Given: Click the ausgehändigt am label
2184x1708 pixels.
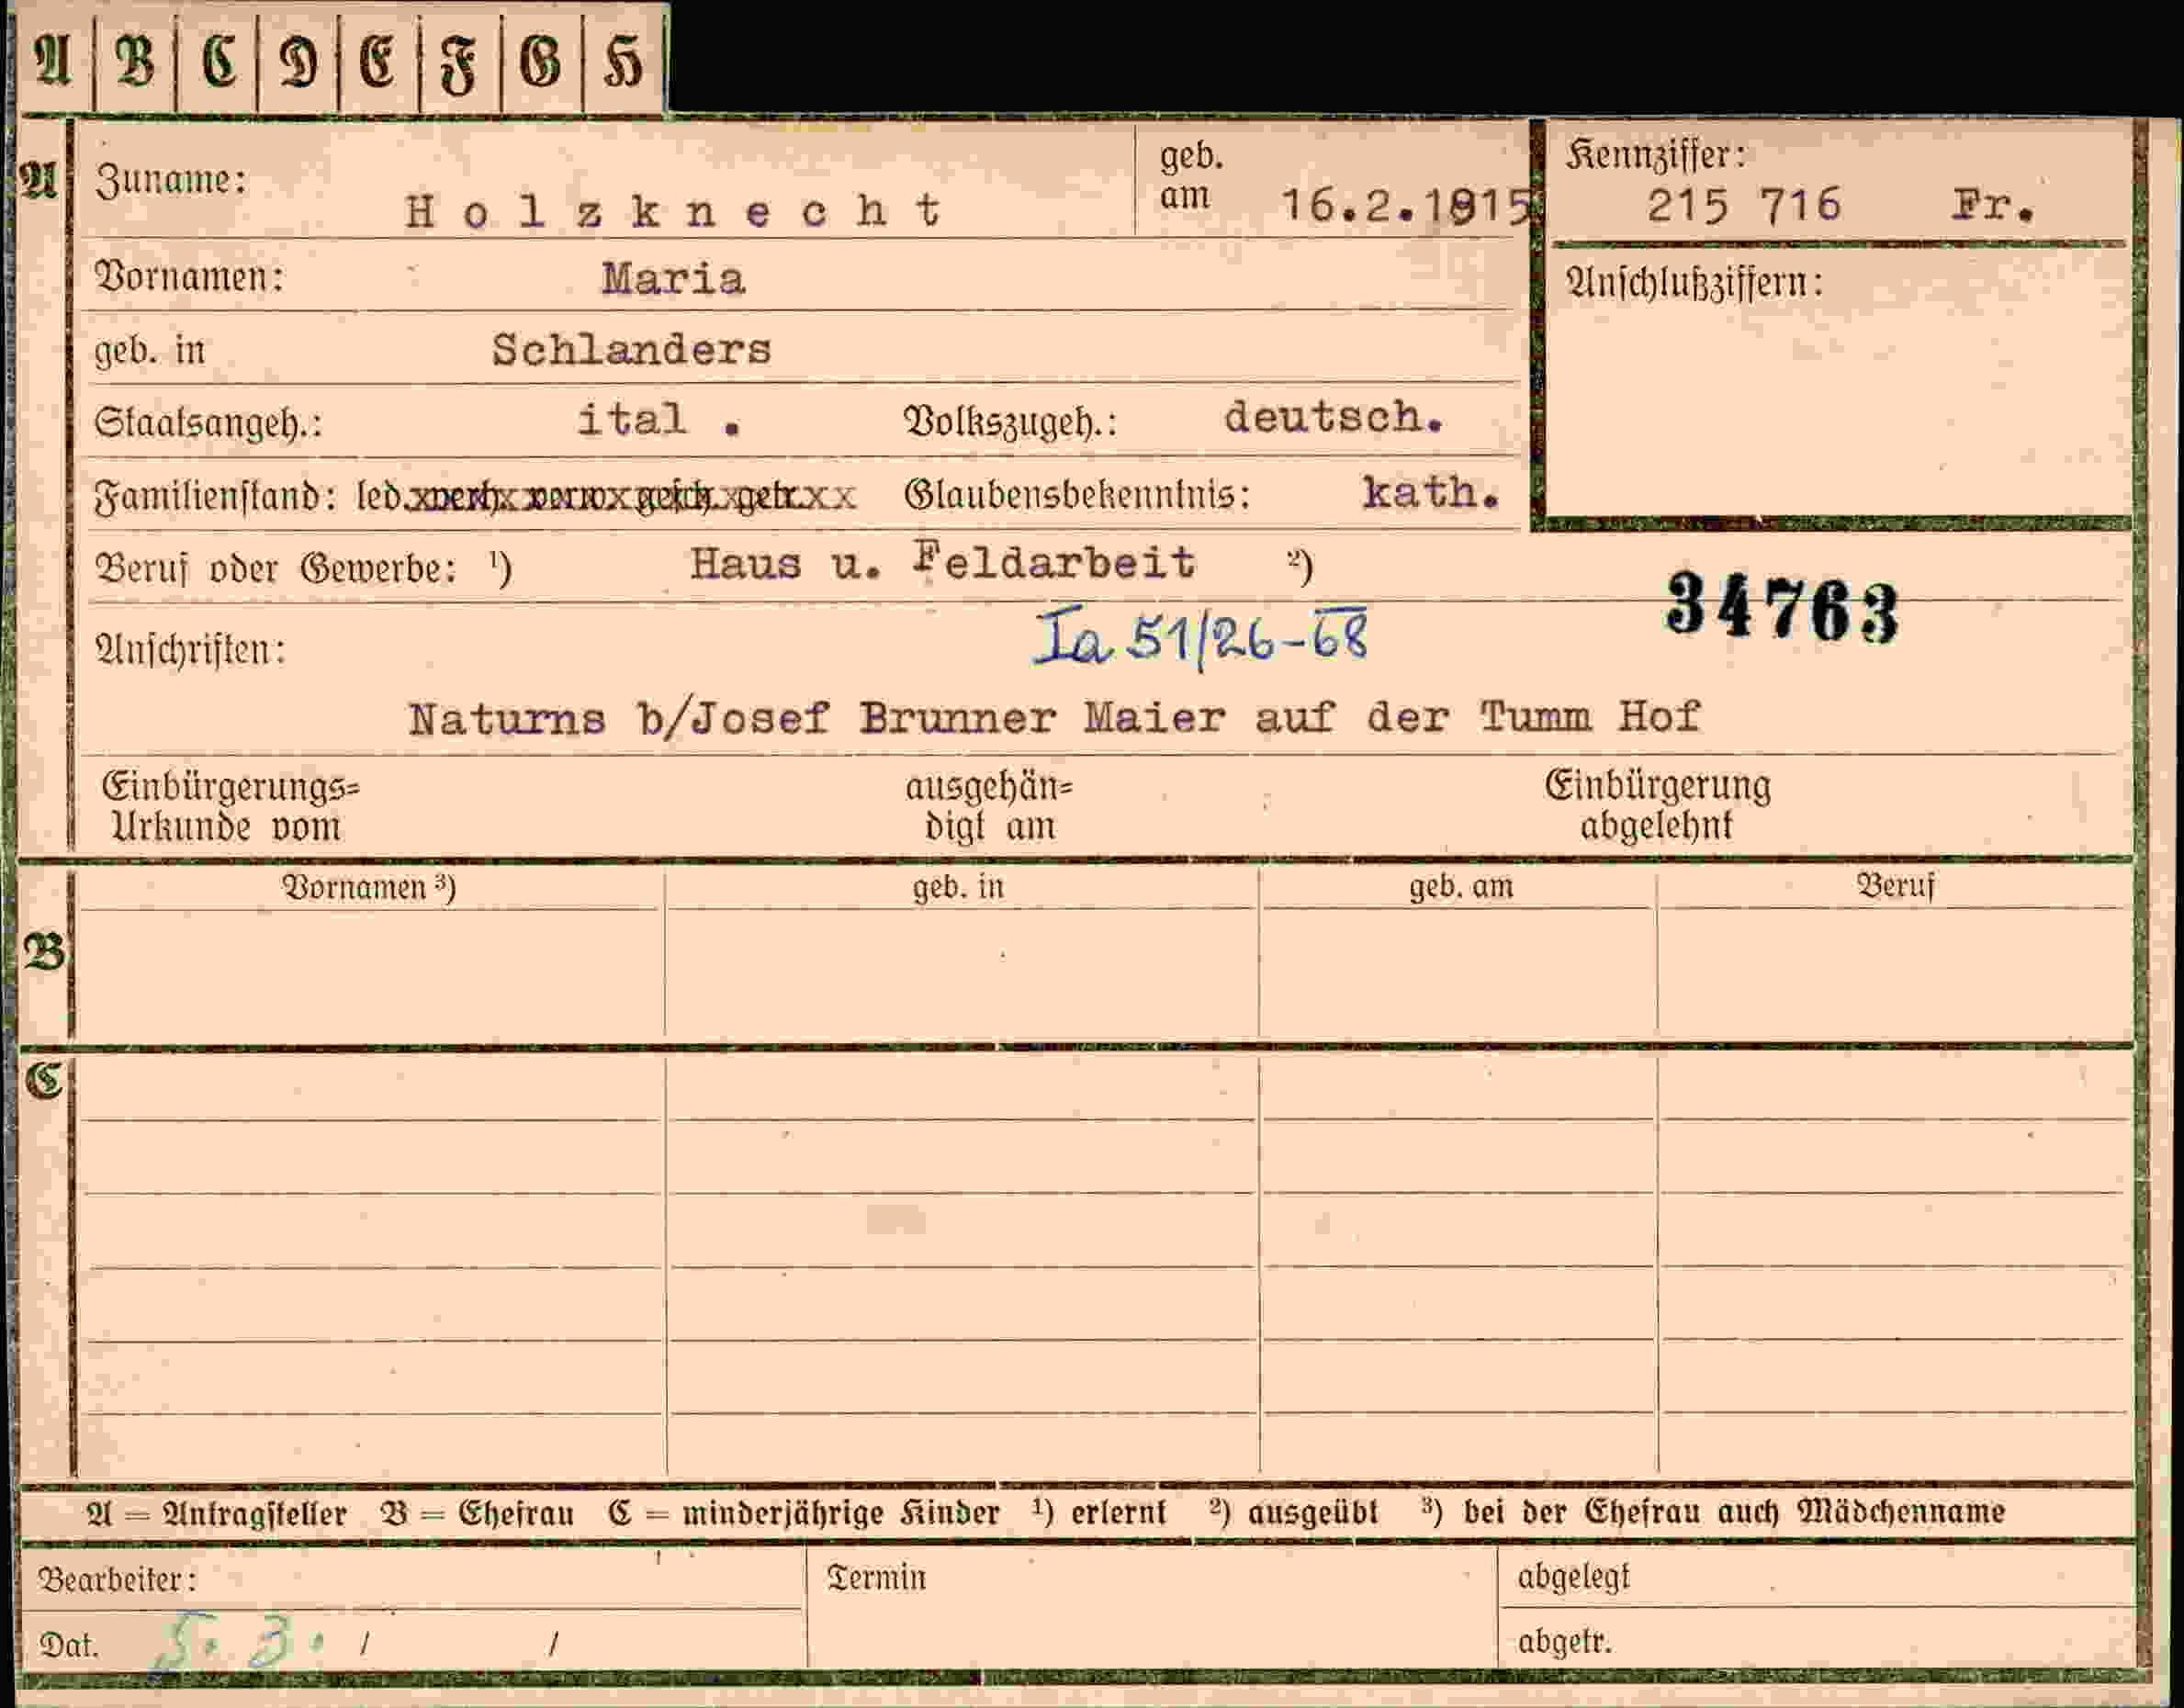Looking at the screenshot, I should pyautogui.click(x=989, y=807).
